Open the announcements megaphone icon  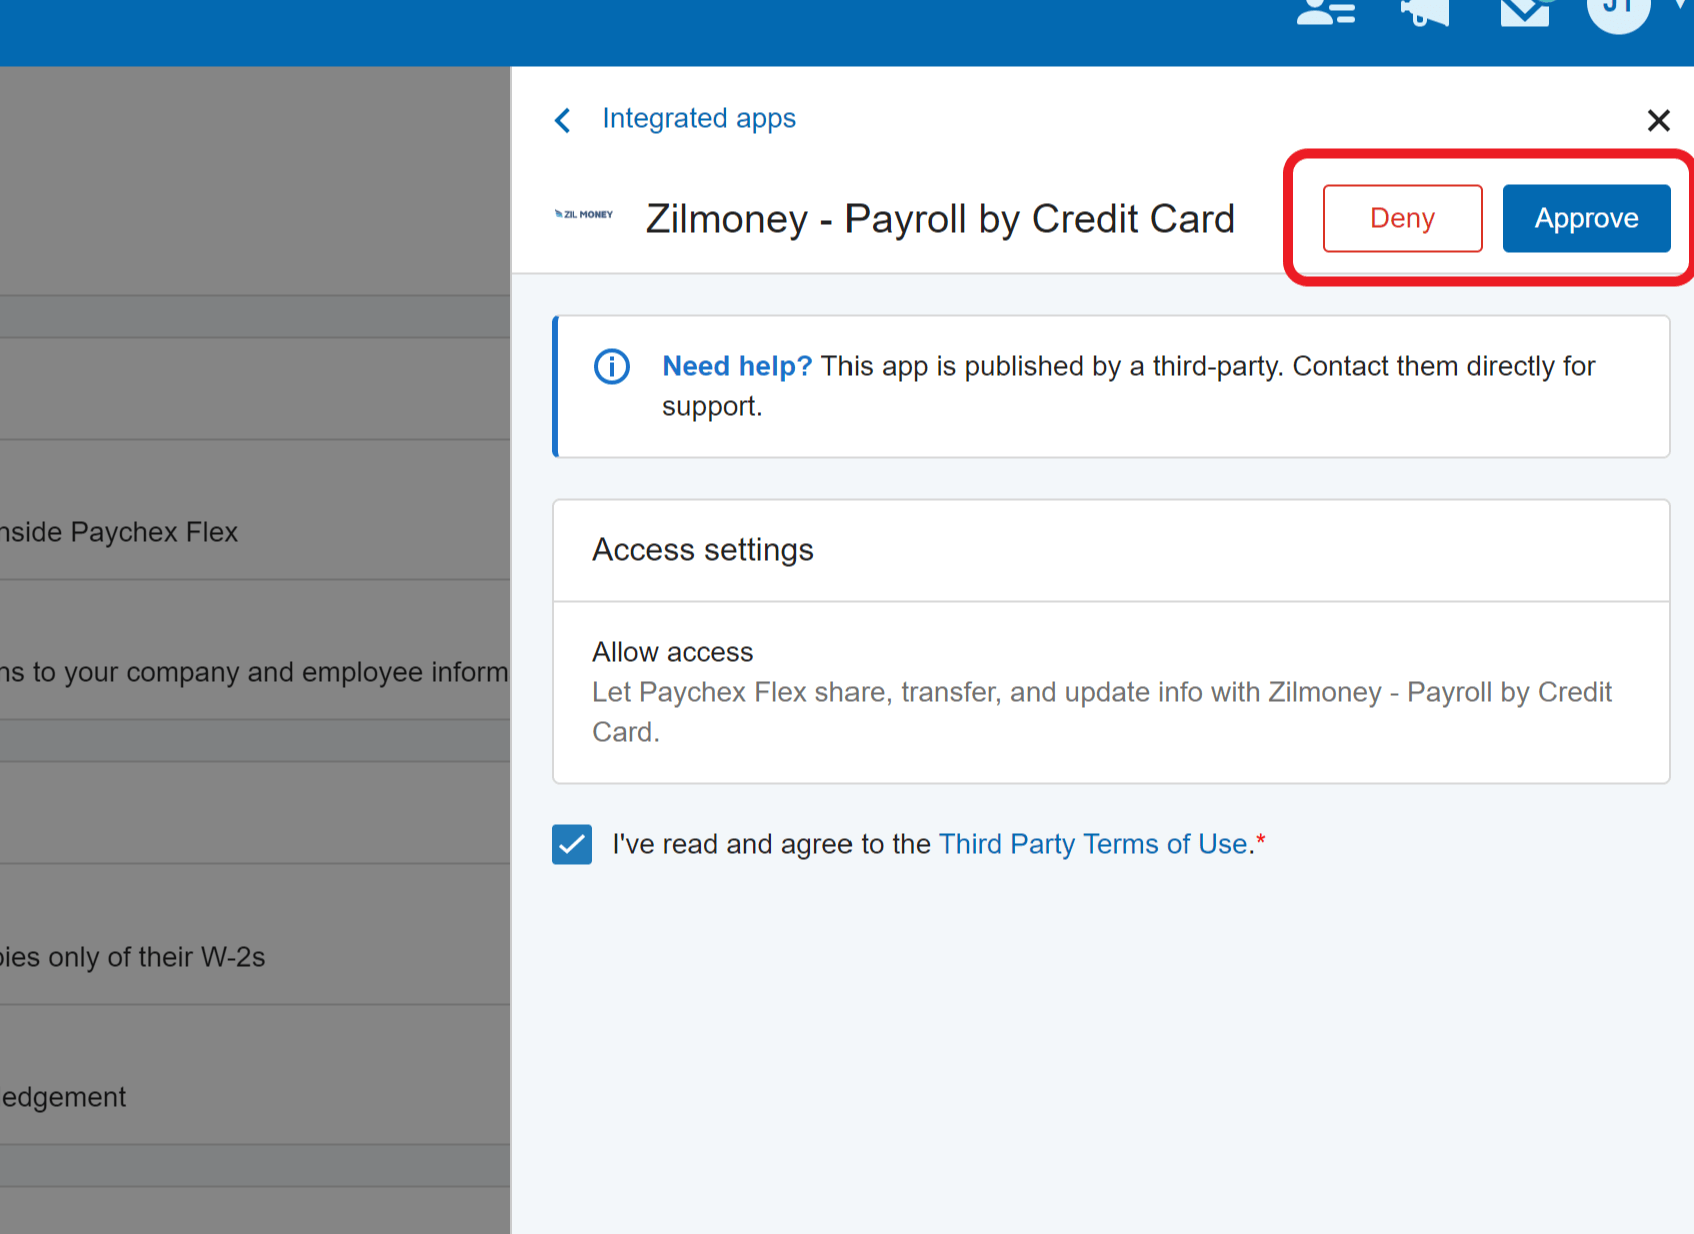click(1425, 12)
